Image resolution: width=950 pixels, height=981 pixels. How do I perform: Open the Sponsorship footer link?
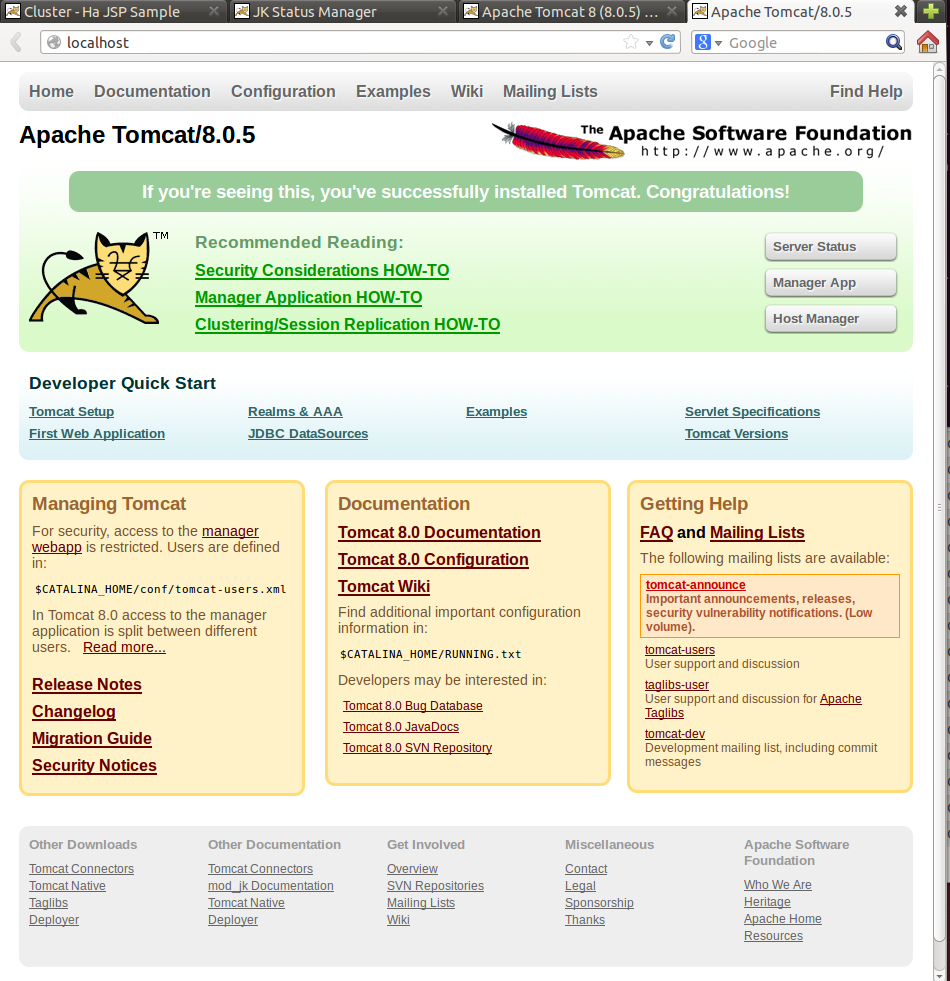pos(599,903)
